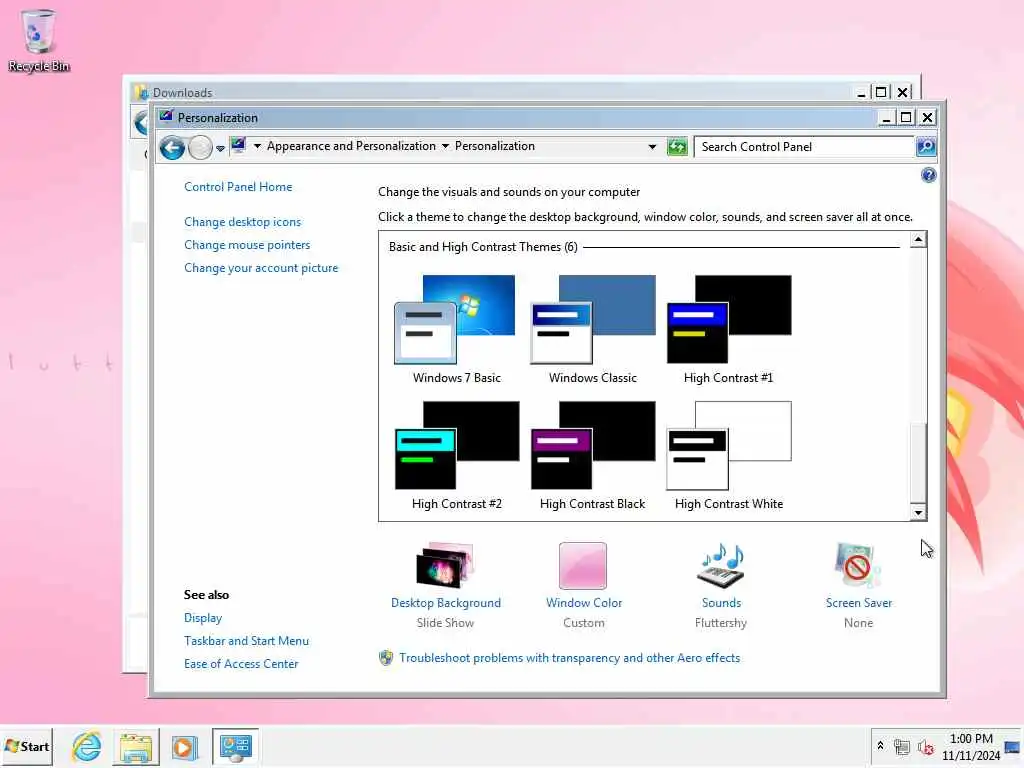
Task: Open recent pages dropdown next to Forward
Action: (221, 148)
